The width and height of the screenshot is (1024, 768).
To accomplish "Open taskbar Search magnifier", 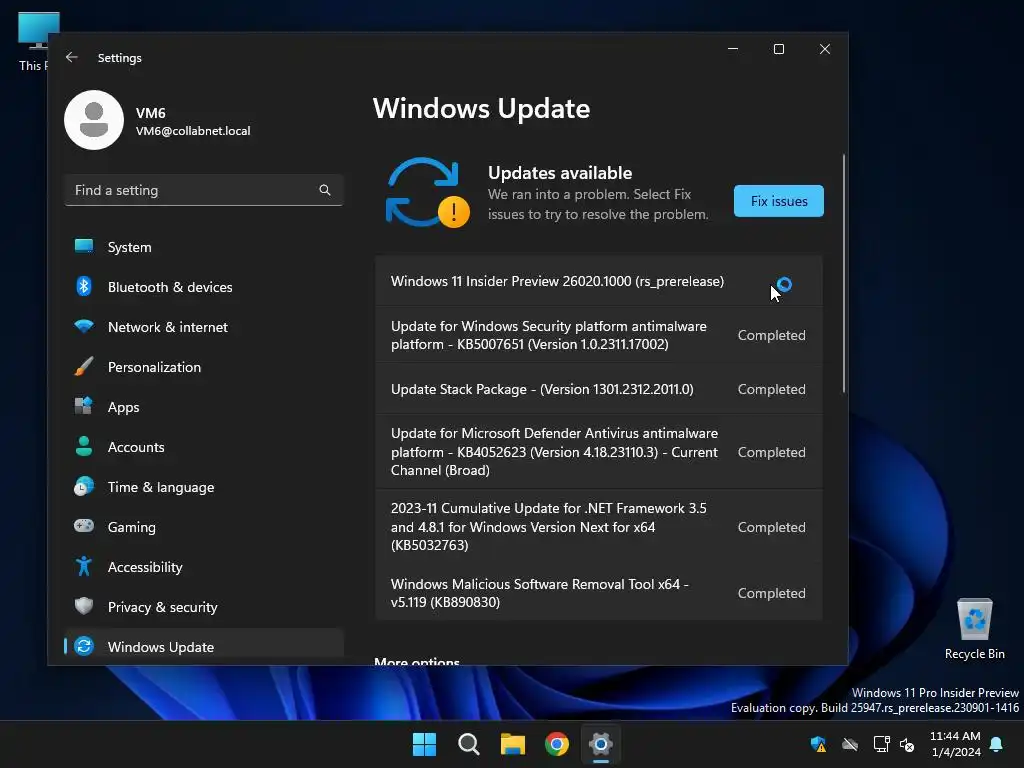I will (468, 744).
